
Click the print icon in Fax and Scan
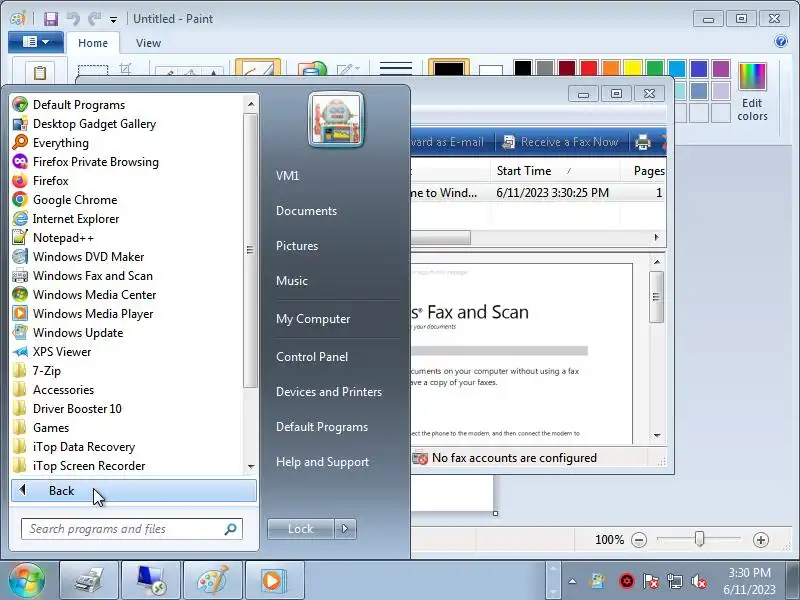click(642, 142)
